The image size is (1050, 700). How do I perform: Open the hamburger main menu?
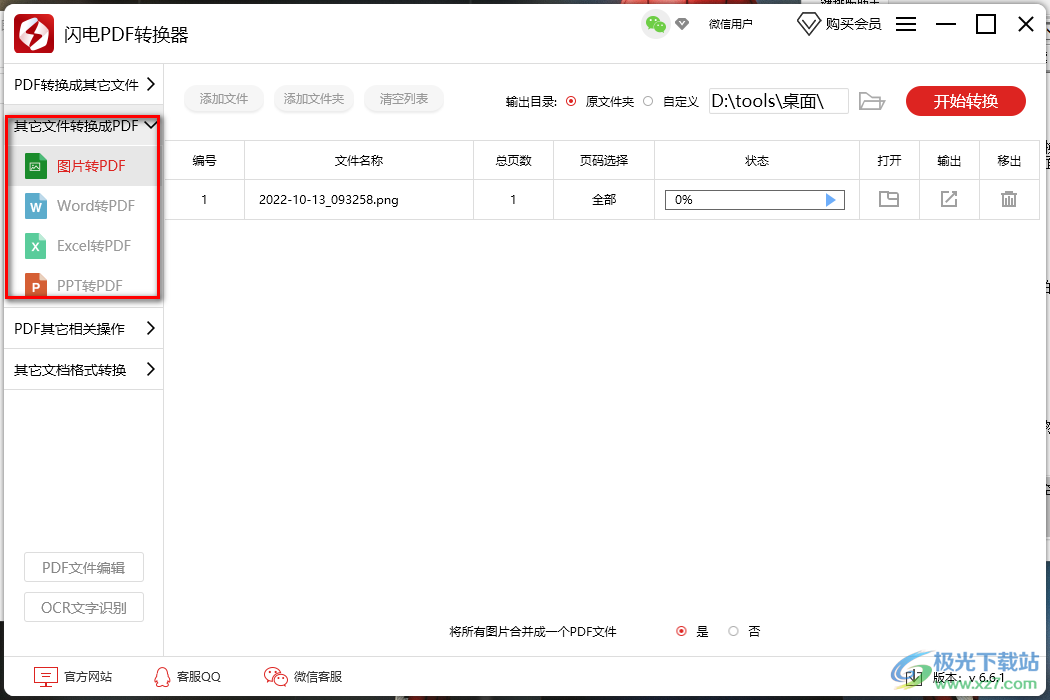coord(906,24)
